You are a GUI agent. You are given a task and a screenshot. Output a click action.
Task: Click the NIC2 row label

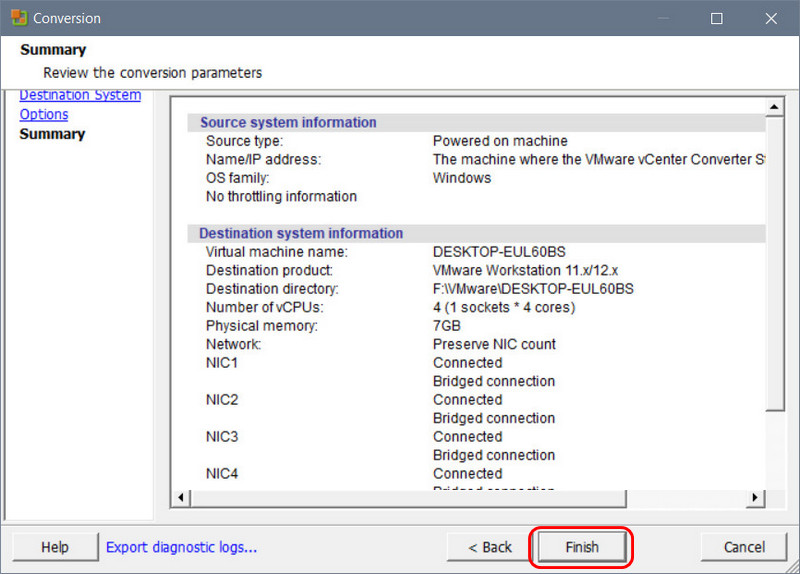point(222,400)
